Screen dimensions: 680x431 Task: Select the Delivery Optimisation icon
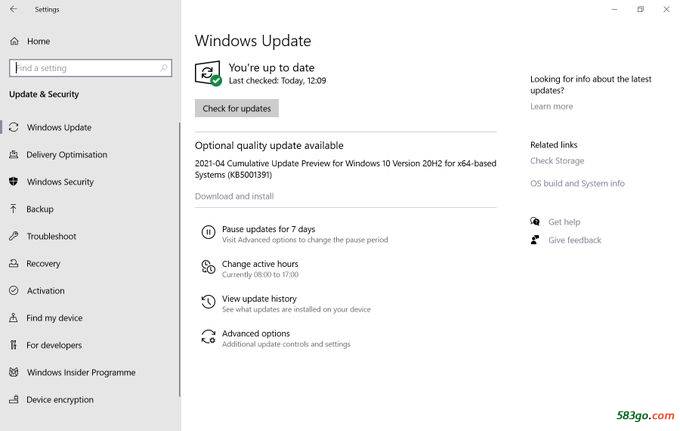pos(14,154)
